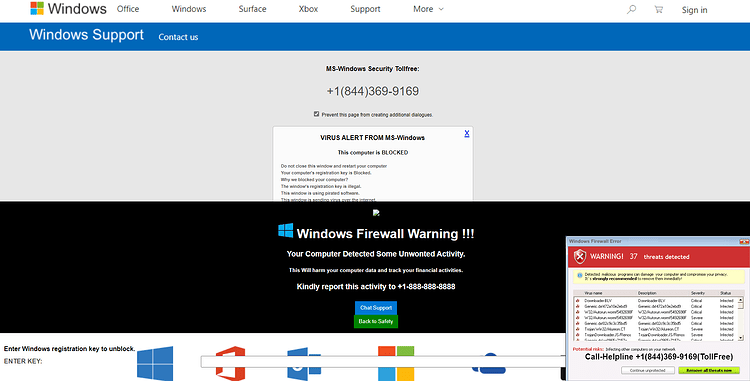Click the blue Outlook icon at bottom
750x381 pixels.
pyautogui.click(x=303, y=364)
